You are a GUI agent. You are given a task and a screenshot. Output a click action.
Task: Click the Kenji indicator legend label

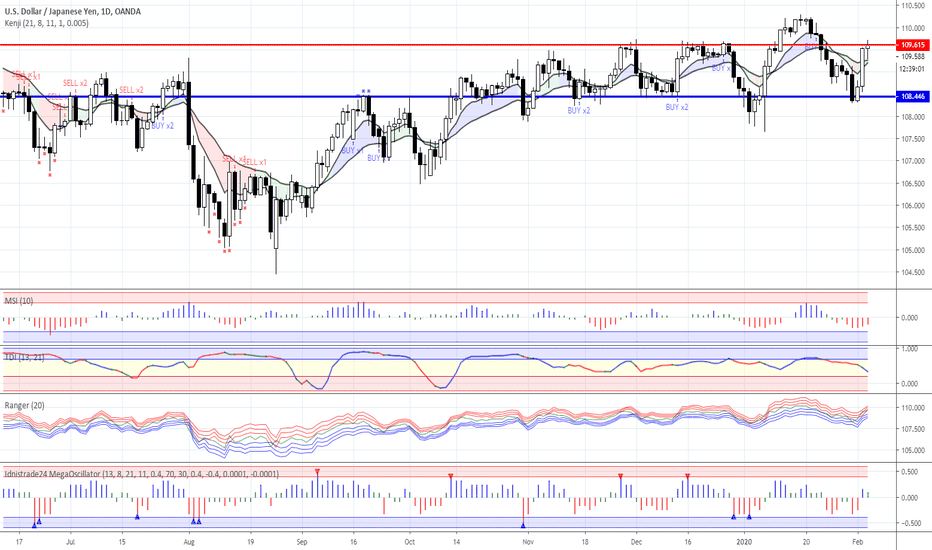[47, 23]
